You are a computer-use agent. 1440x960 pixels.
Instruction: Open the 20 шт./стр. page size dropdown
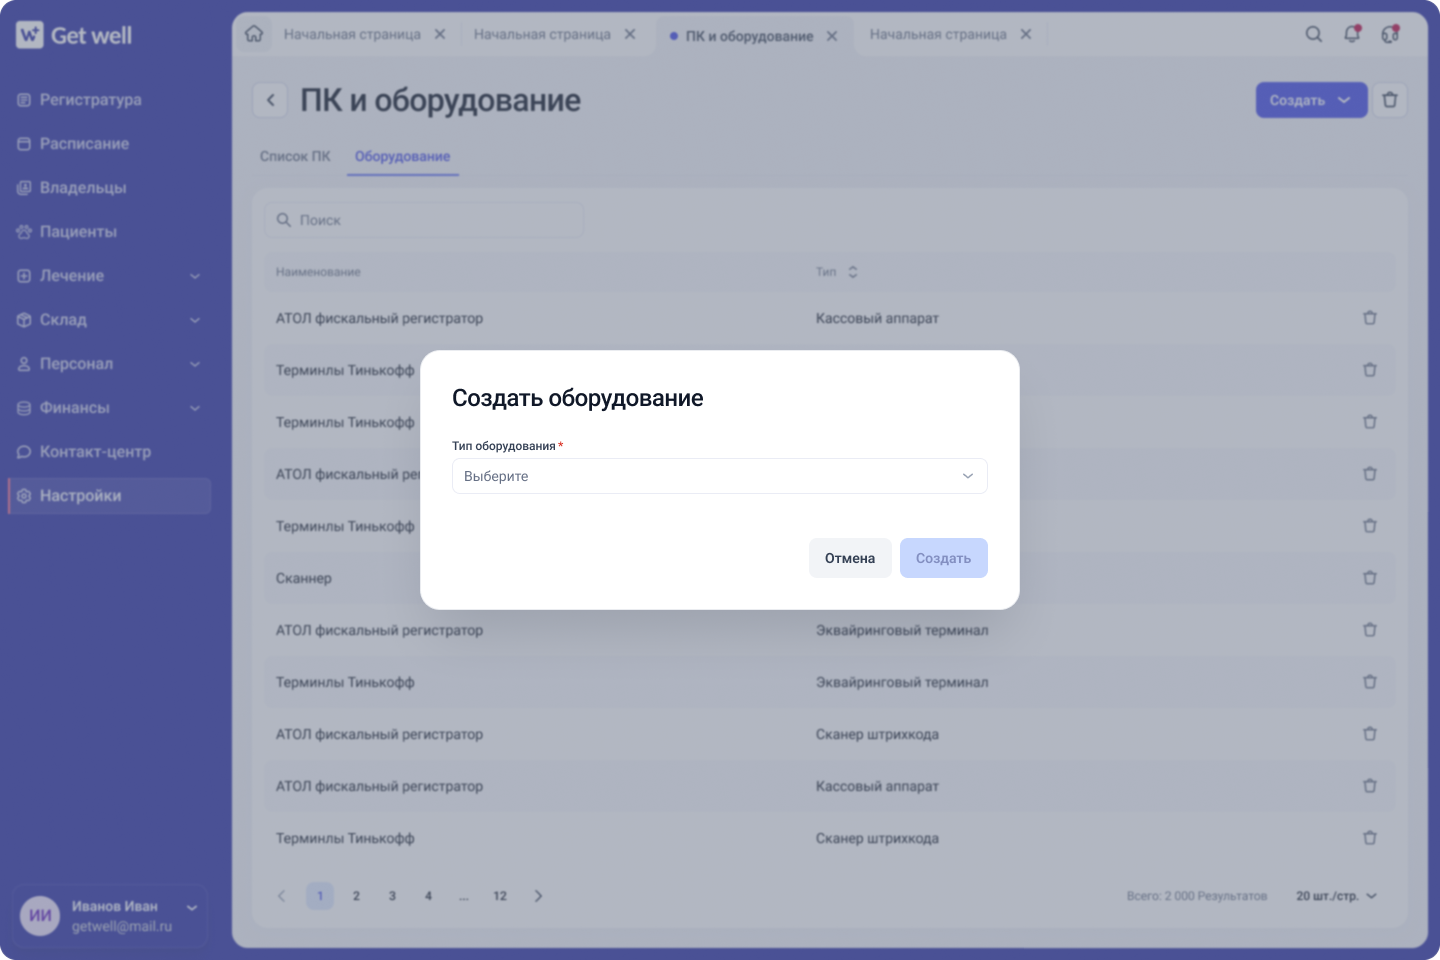point(1337,896)
